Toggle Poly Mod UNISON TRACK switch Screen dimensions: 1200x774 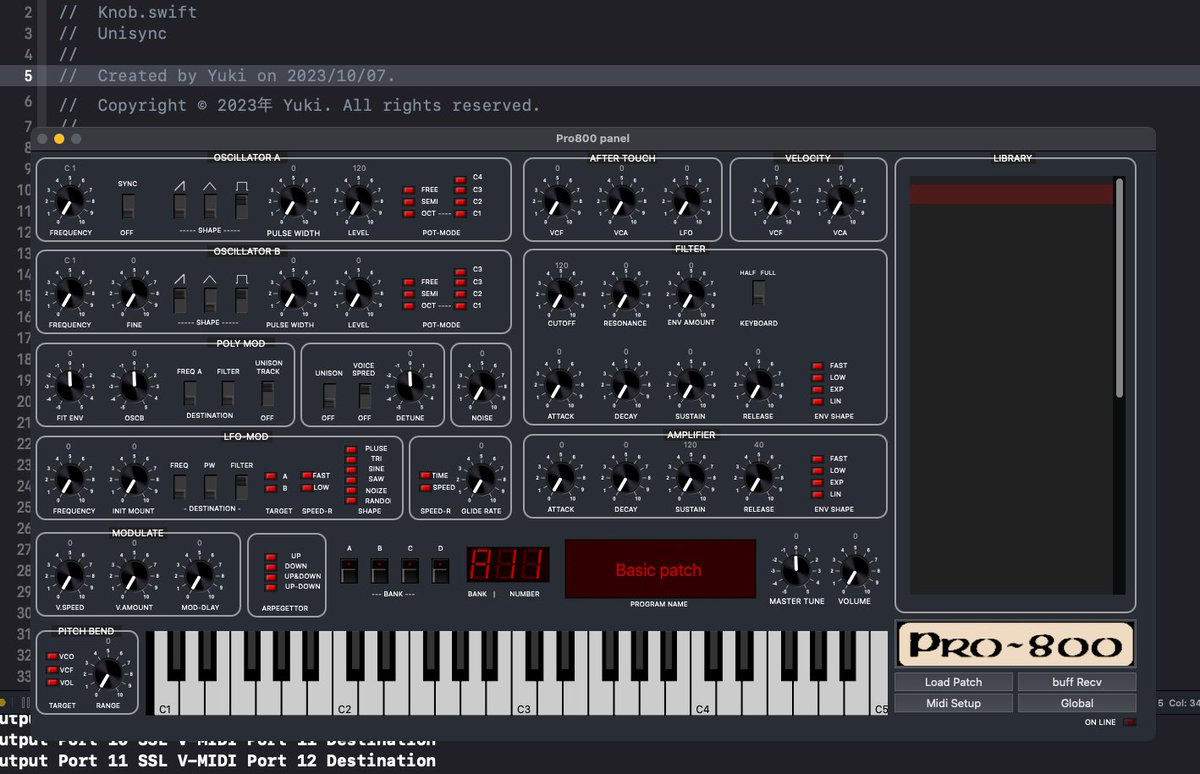267,393
